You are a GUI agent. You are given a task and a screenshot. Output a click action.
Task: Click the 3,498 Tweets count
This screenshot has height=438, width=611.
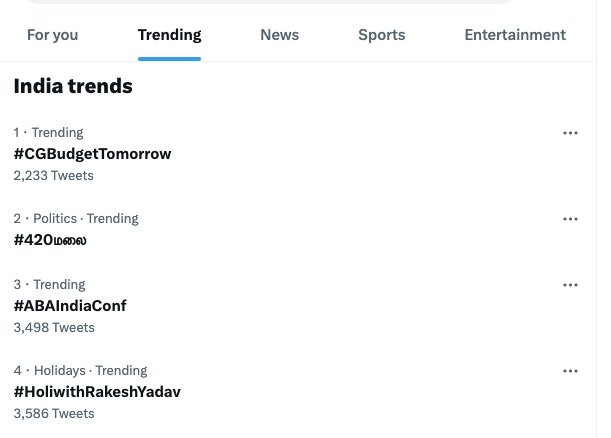tap(54, 327)
